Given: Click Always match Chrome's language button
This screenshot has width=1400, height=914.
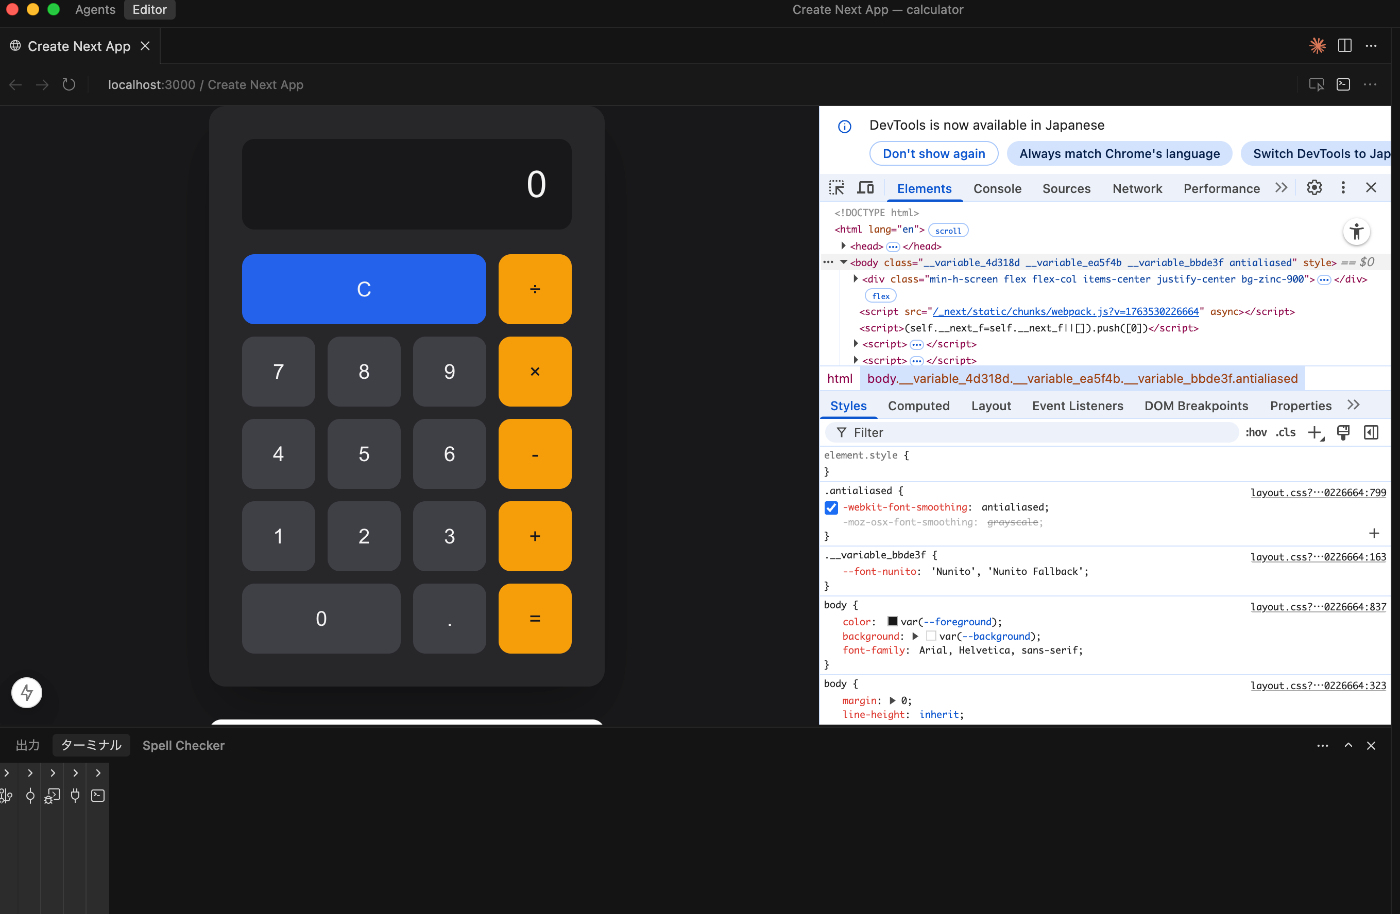Looking at the screenshot, I should (1119, 154).
